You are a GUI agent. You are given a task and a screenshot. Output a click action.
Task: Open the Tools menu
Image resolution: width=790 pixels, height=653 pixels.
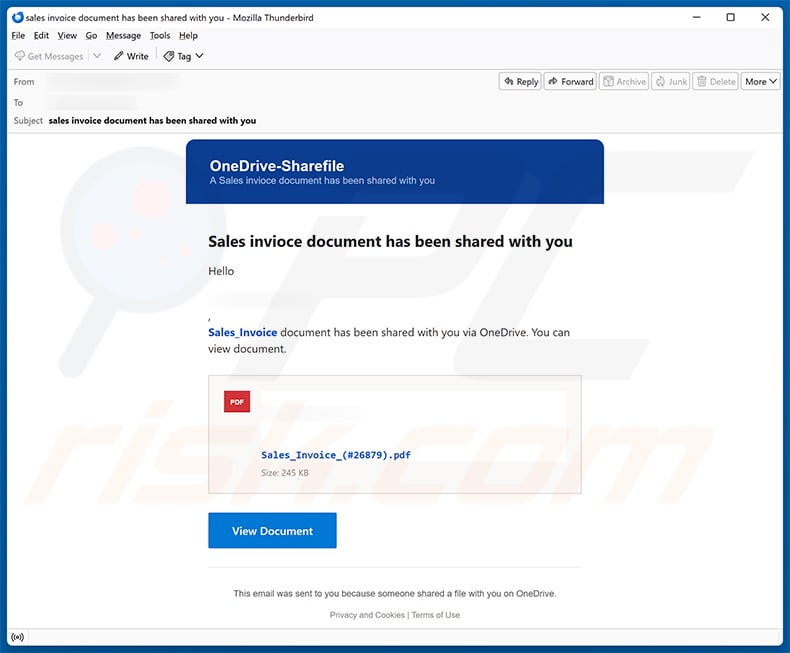pyautogui.click(x=160, y=35)
